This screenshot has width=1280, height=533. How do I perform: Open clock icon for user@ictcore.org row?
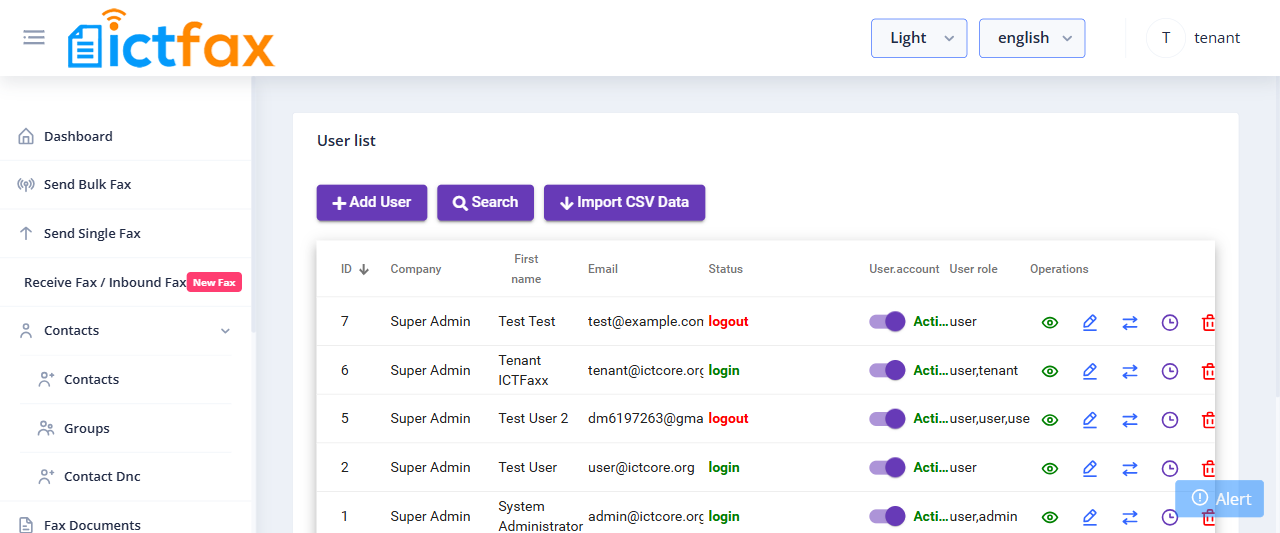tap(1170, 468)
